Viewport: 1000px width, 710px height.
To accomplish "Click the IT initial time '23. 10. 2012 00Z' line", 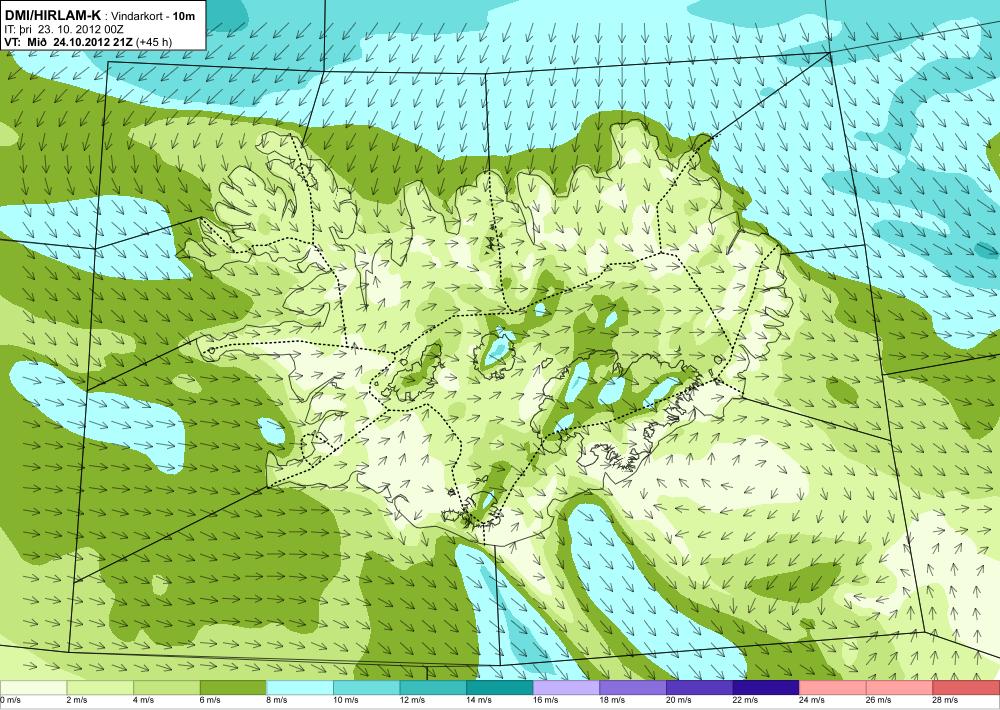I will click(x=64, y=29).
